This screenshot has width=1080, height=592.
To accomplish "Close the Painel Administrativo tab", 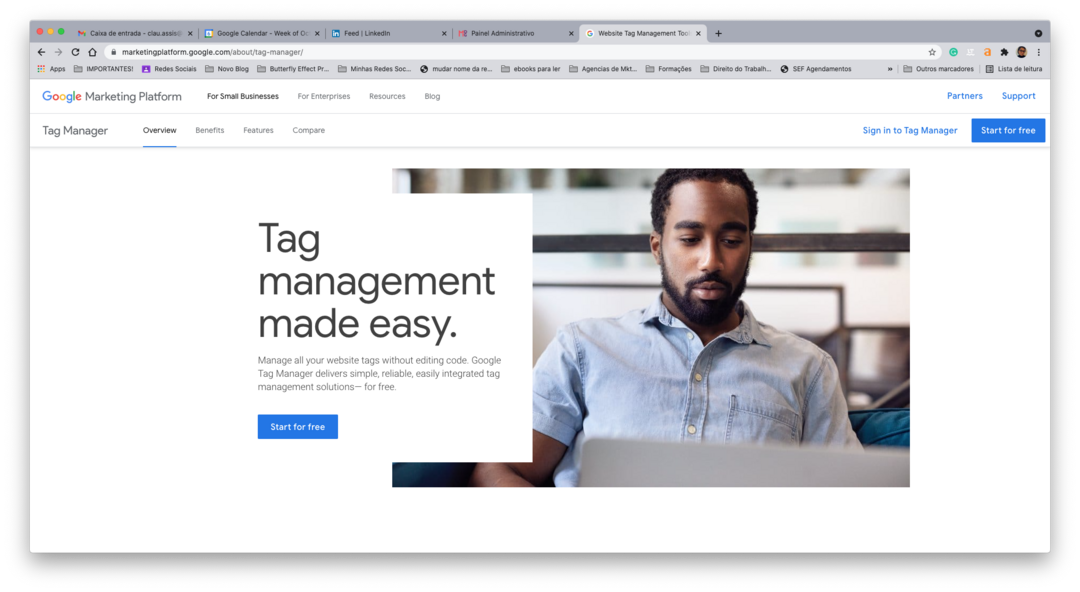I will click(x=571, y=33).
